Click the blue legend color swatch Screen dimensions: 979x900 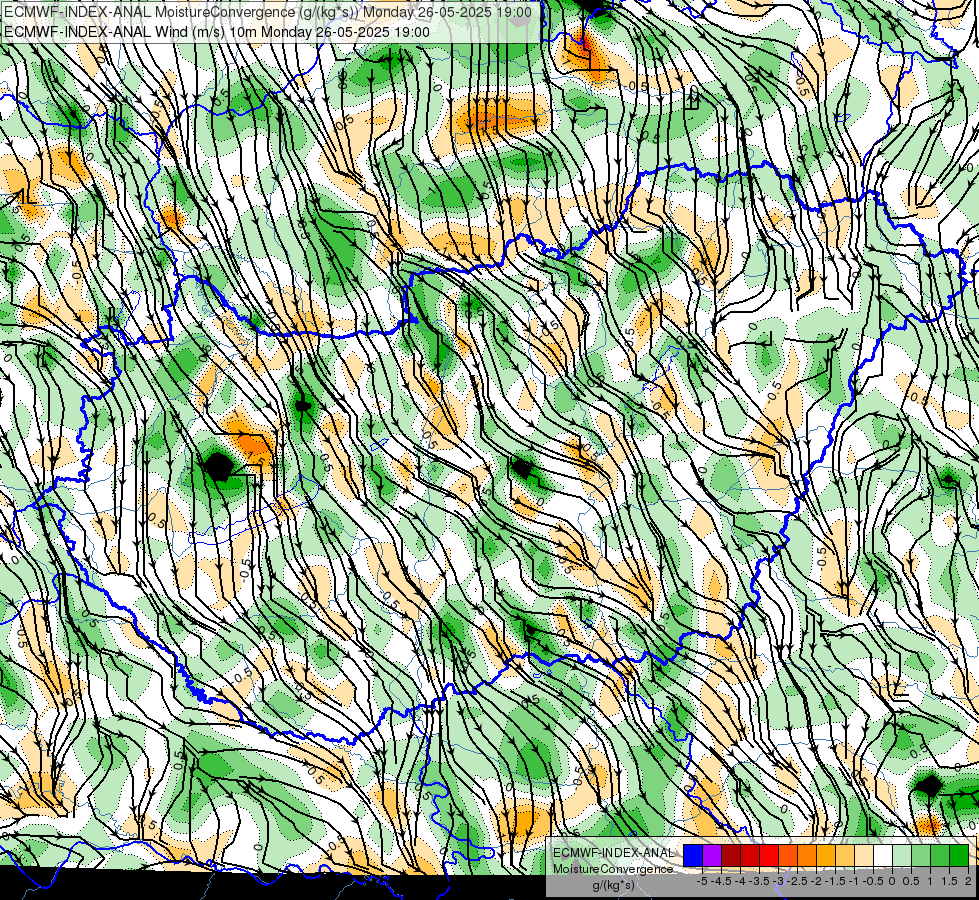click(693, 856)
